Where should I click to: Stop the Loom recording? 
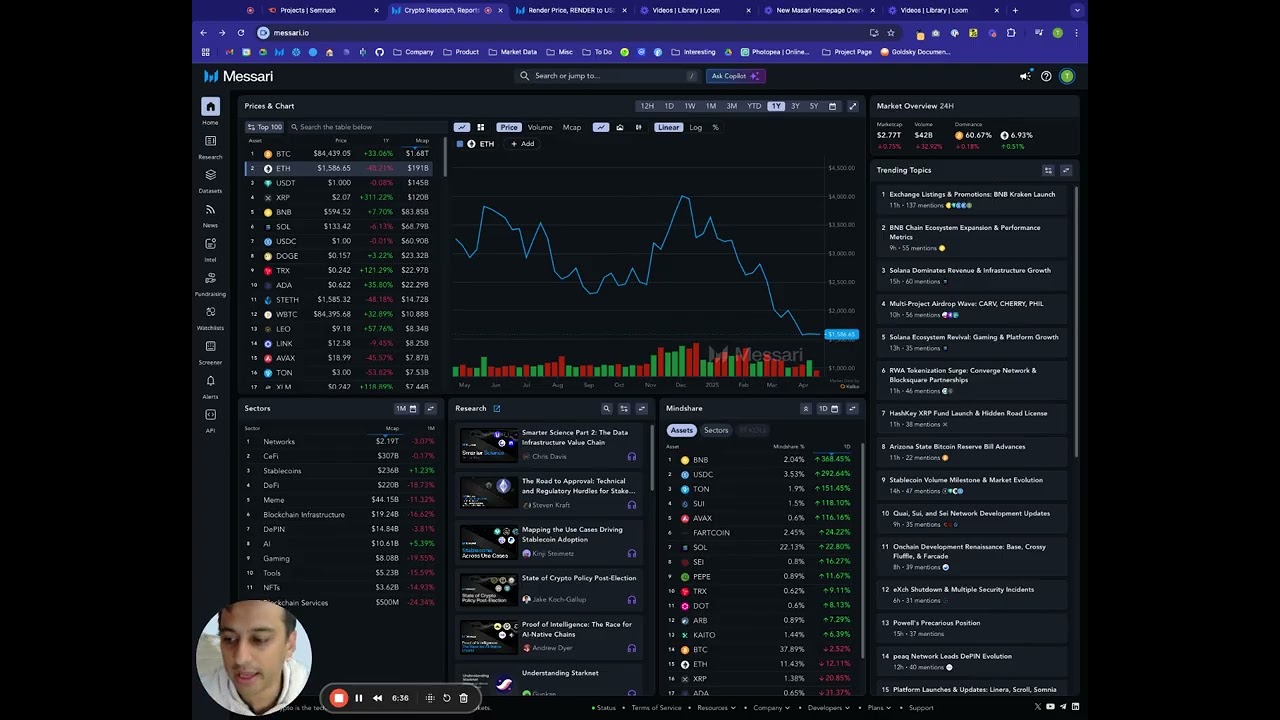pyautogui.click(x=339, y=698)
